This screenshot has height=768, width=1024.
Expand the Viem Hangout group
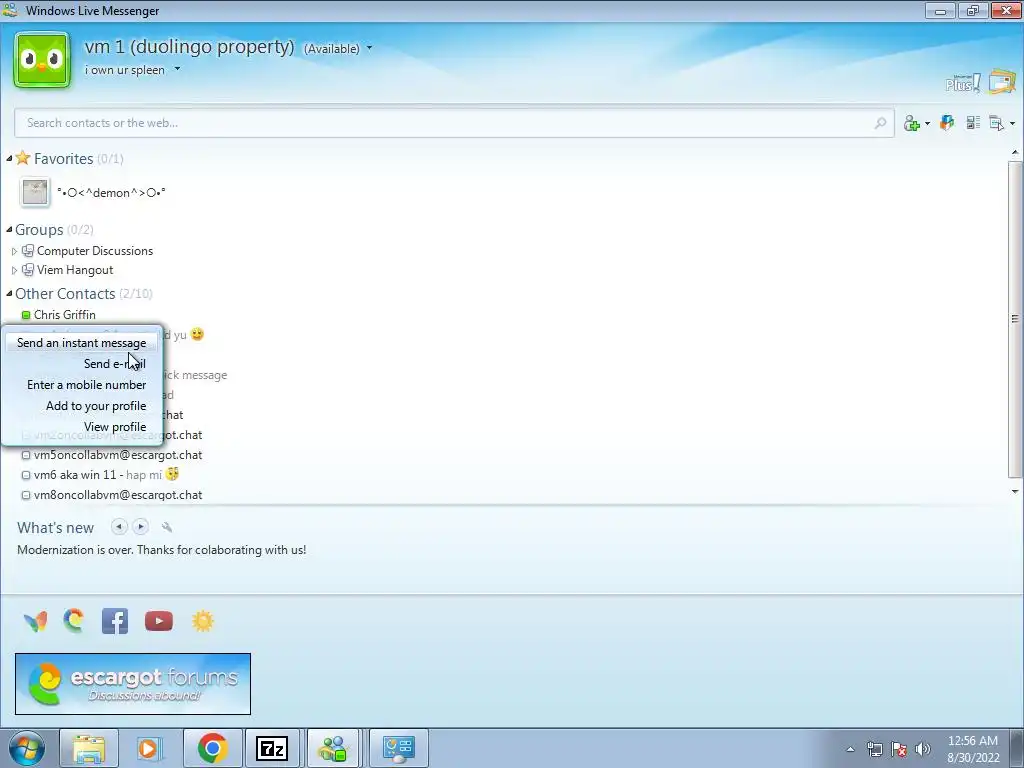14,270
